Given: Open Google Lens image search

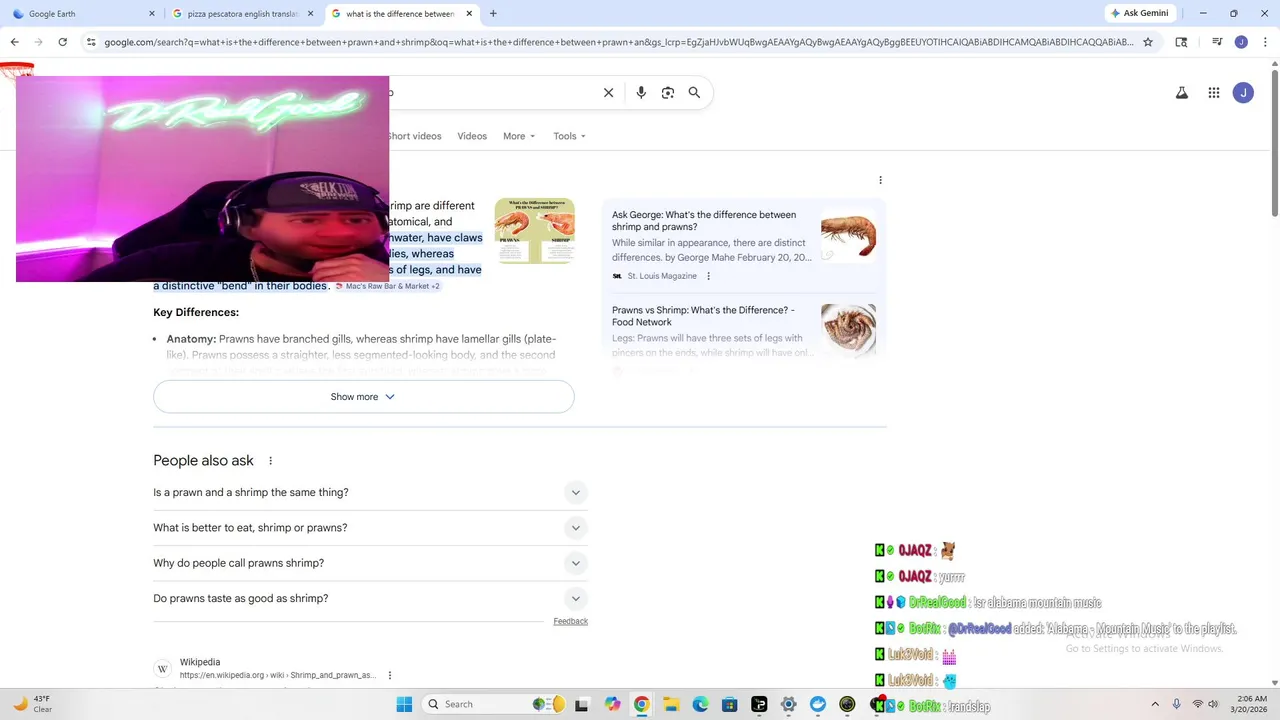Looking at the screenshot, I should point(668,93).
